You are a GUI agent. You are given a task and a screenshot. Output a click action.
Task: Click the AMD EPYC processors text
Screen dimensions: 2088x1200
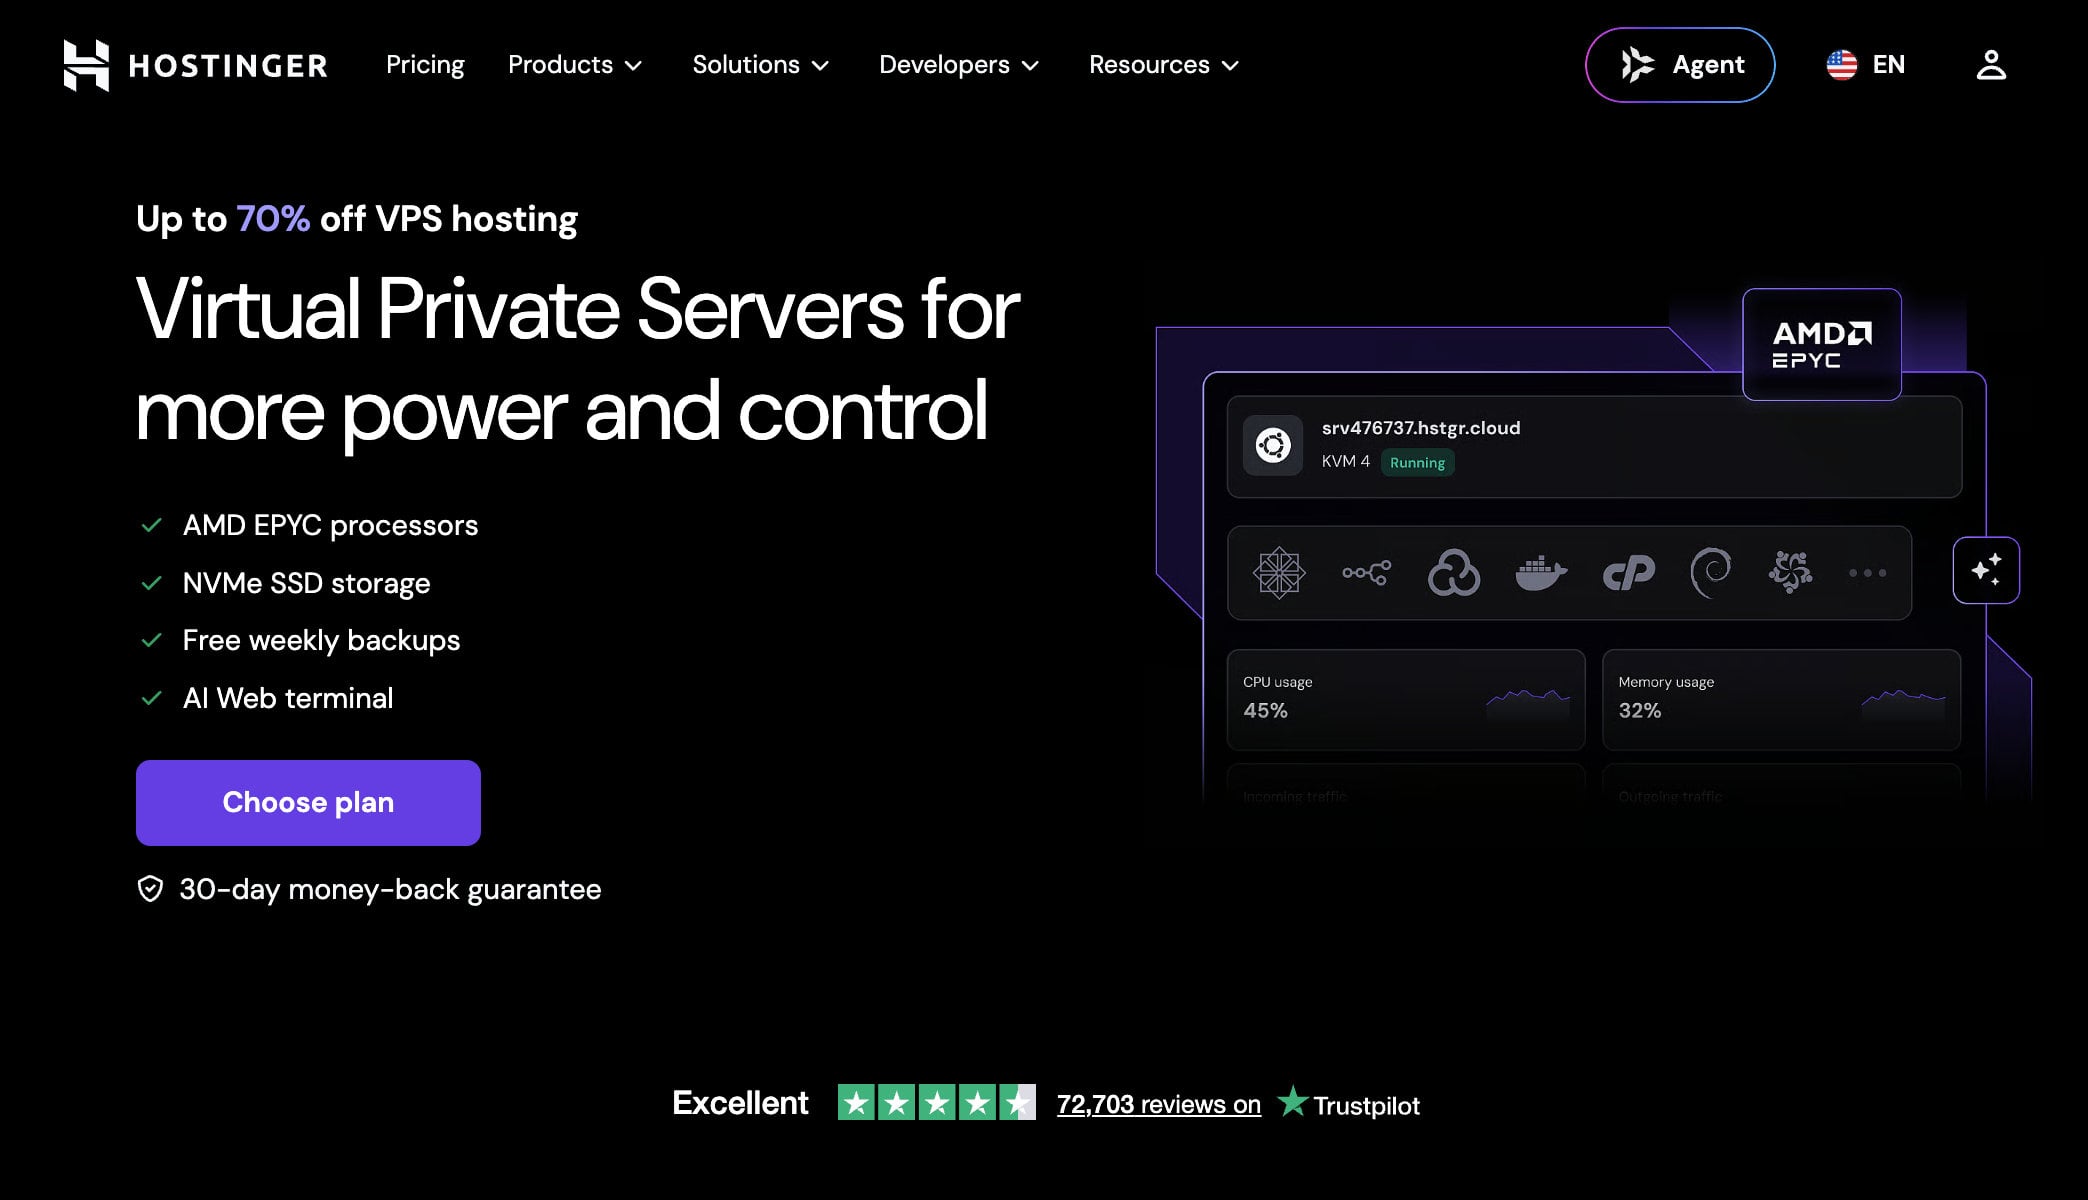click(x=330, y=525)
